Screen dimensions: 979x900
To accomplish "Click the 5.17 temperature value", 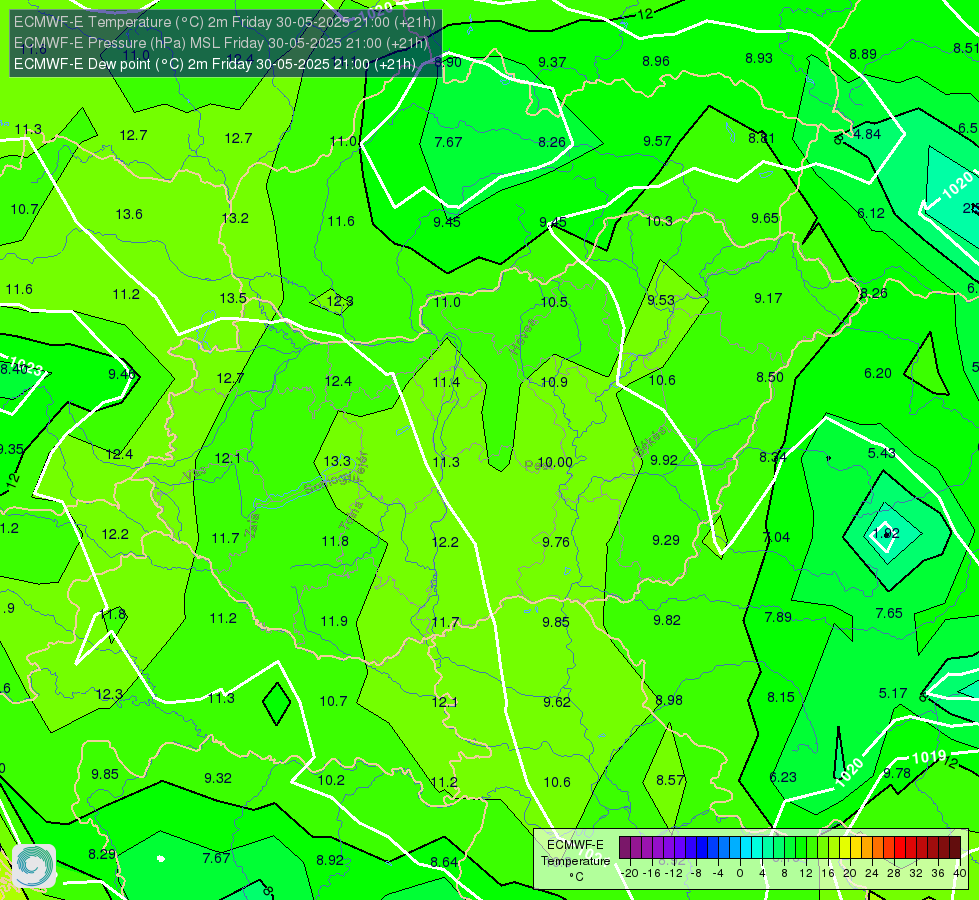I will (x=893, y=693).
